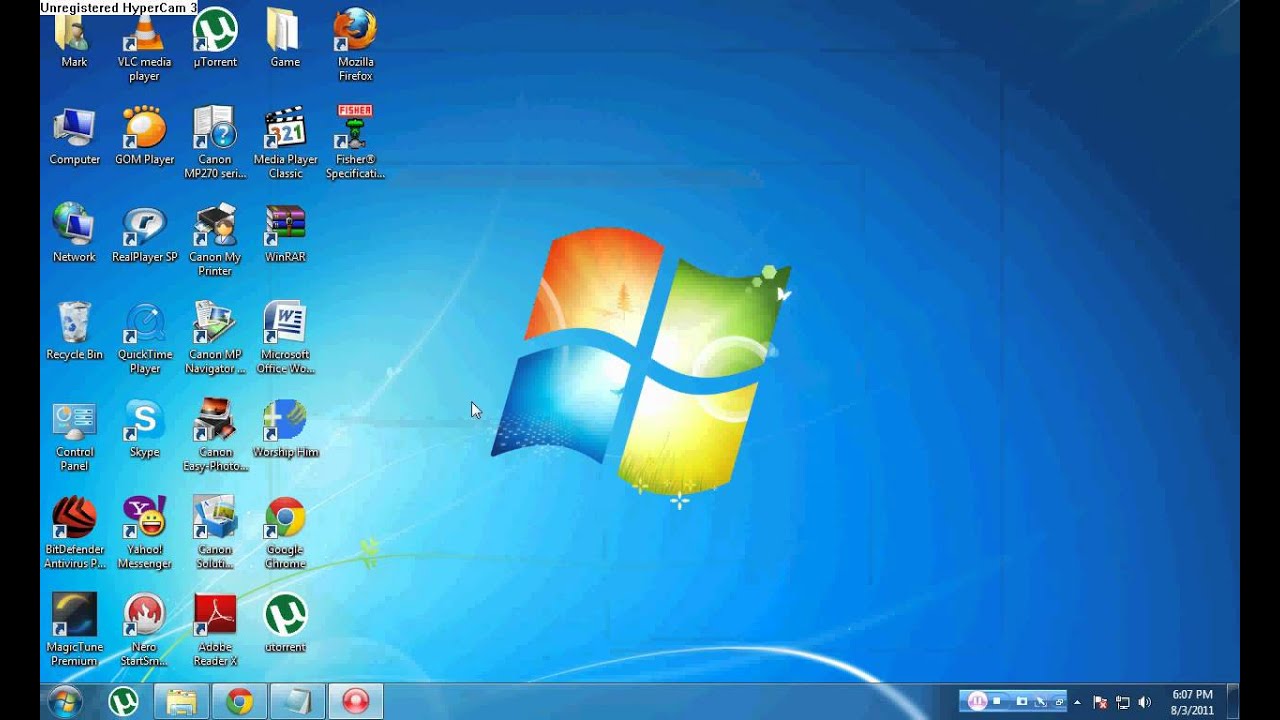Open the HyperCam recorder taskbar button
Screen dimensions: 1280x720
pos(355,702)
